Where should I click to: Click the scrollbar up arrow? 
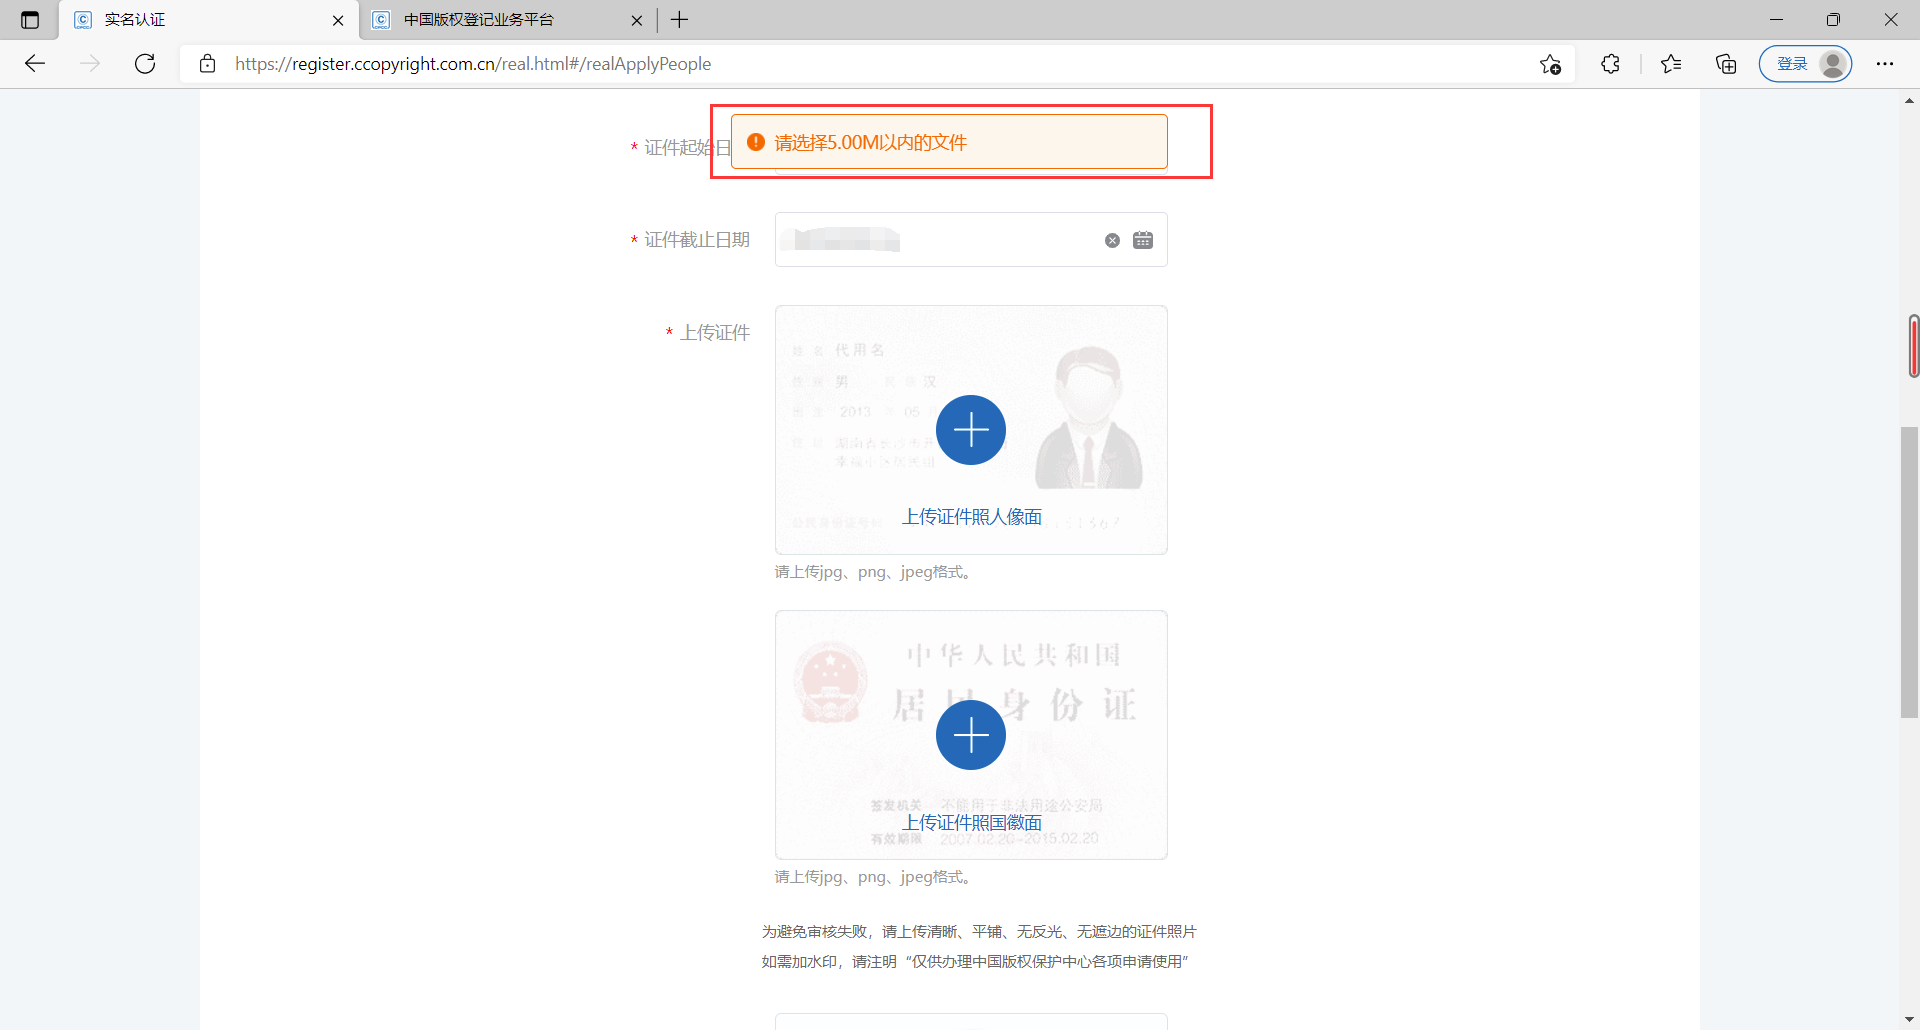click(1908, 100)
